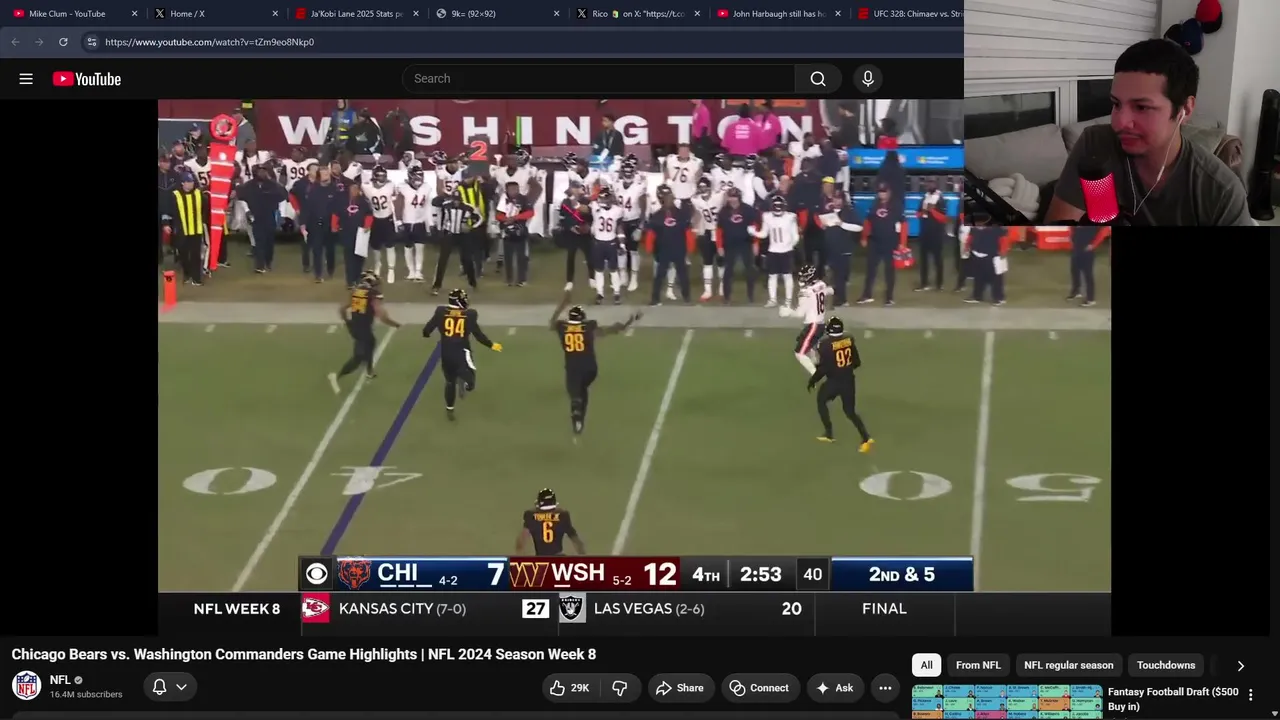The width and height of the screenshot is (1280, 720).
Task: Go back with browser back arrow
Action: (x=15, y=42)
